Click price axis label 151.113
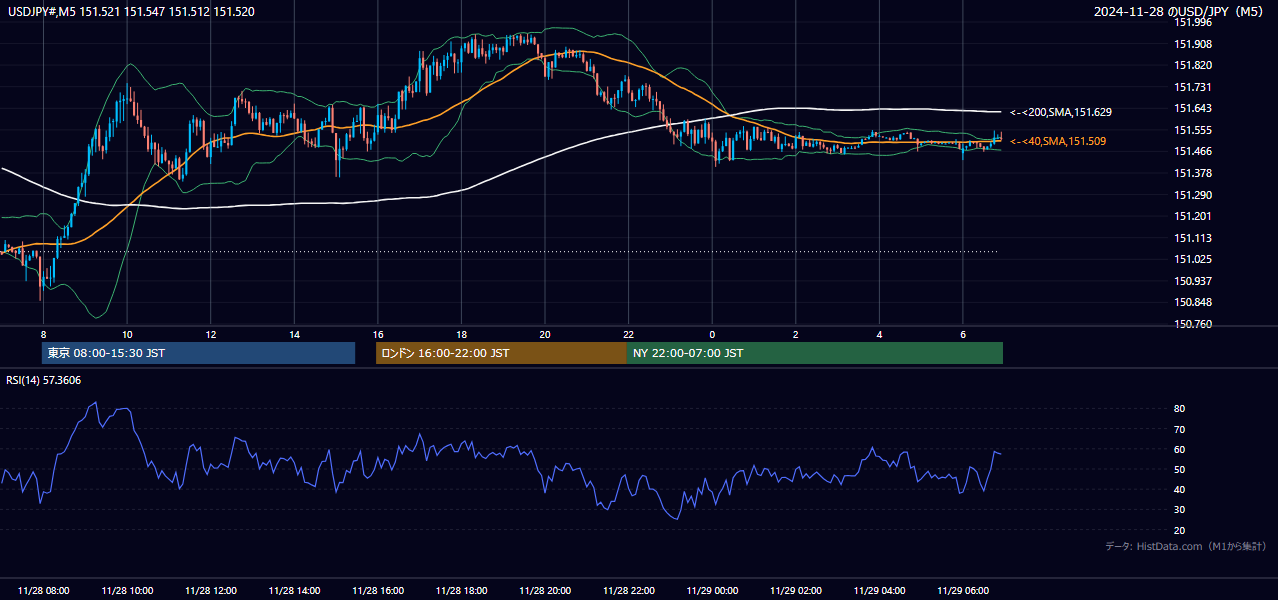This screenshot has width=1278, height=600. (1193, 238)
